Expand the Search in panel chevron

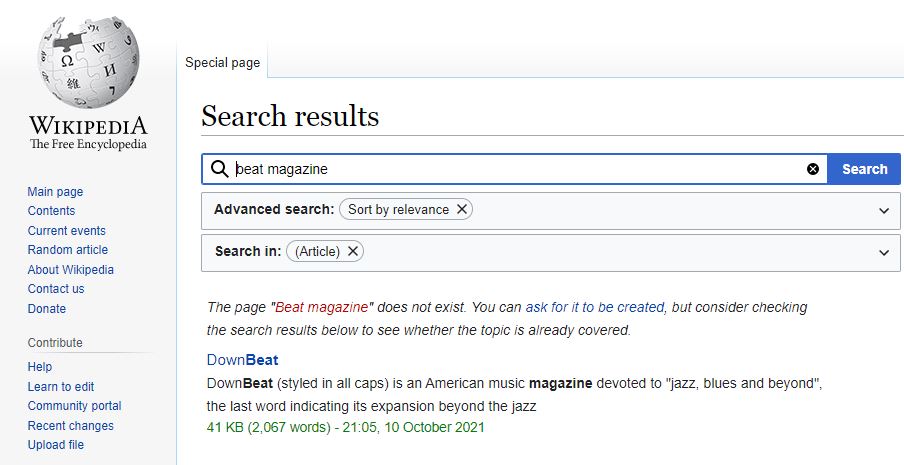(884, 252)
